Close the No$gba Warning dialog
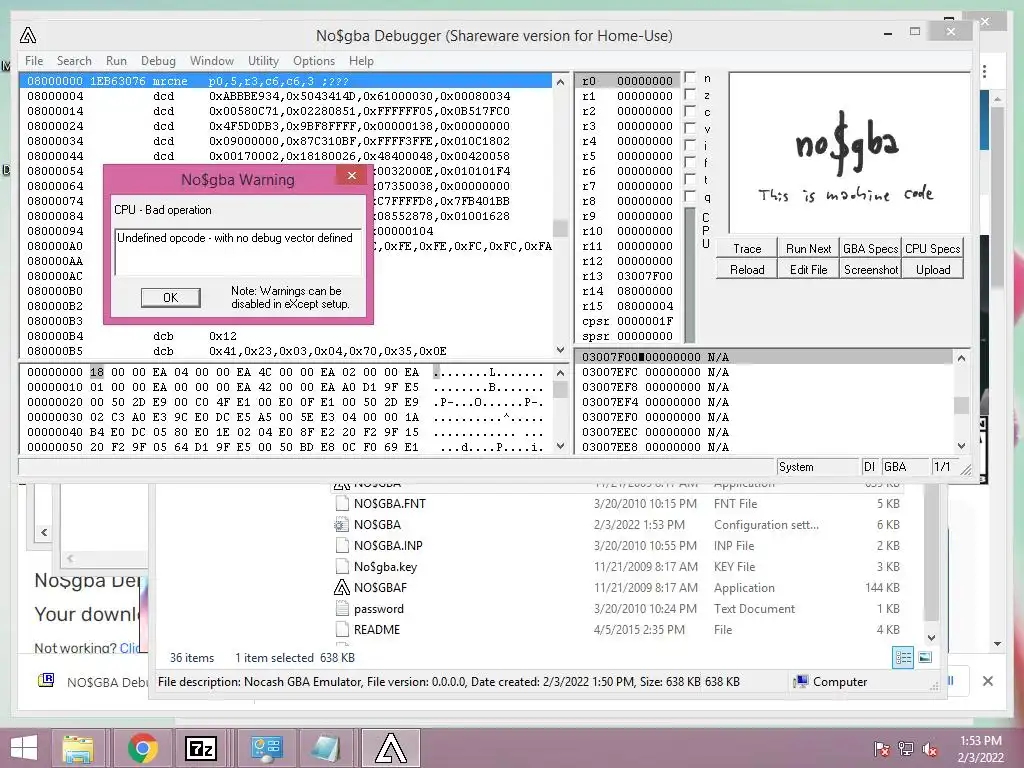Viewport: 1024px width, 768px height. pos(352,176)
